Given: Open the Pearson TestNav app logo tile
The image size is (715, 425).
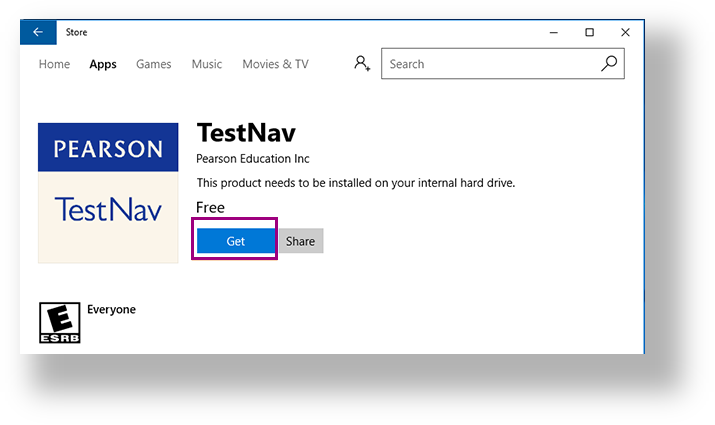Looking at the screenshot, I should pyautogui.click(x=108, y=193).
